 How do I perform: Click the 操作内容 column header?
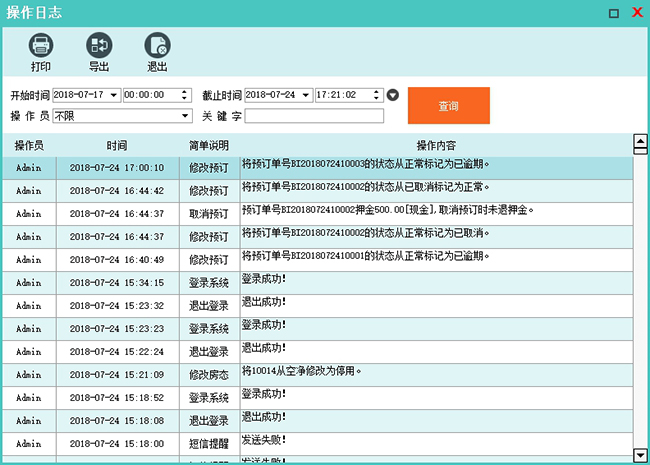tap(436, 145)
